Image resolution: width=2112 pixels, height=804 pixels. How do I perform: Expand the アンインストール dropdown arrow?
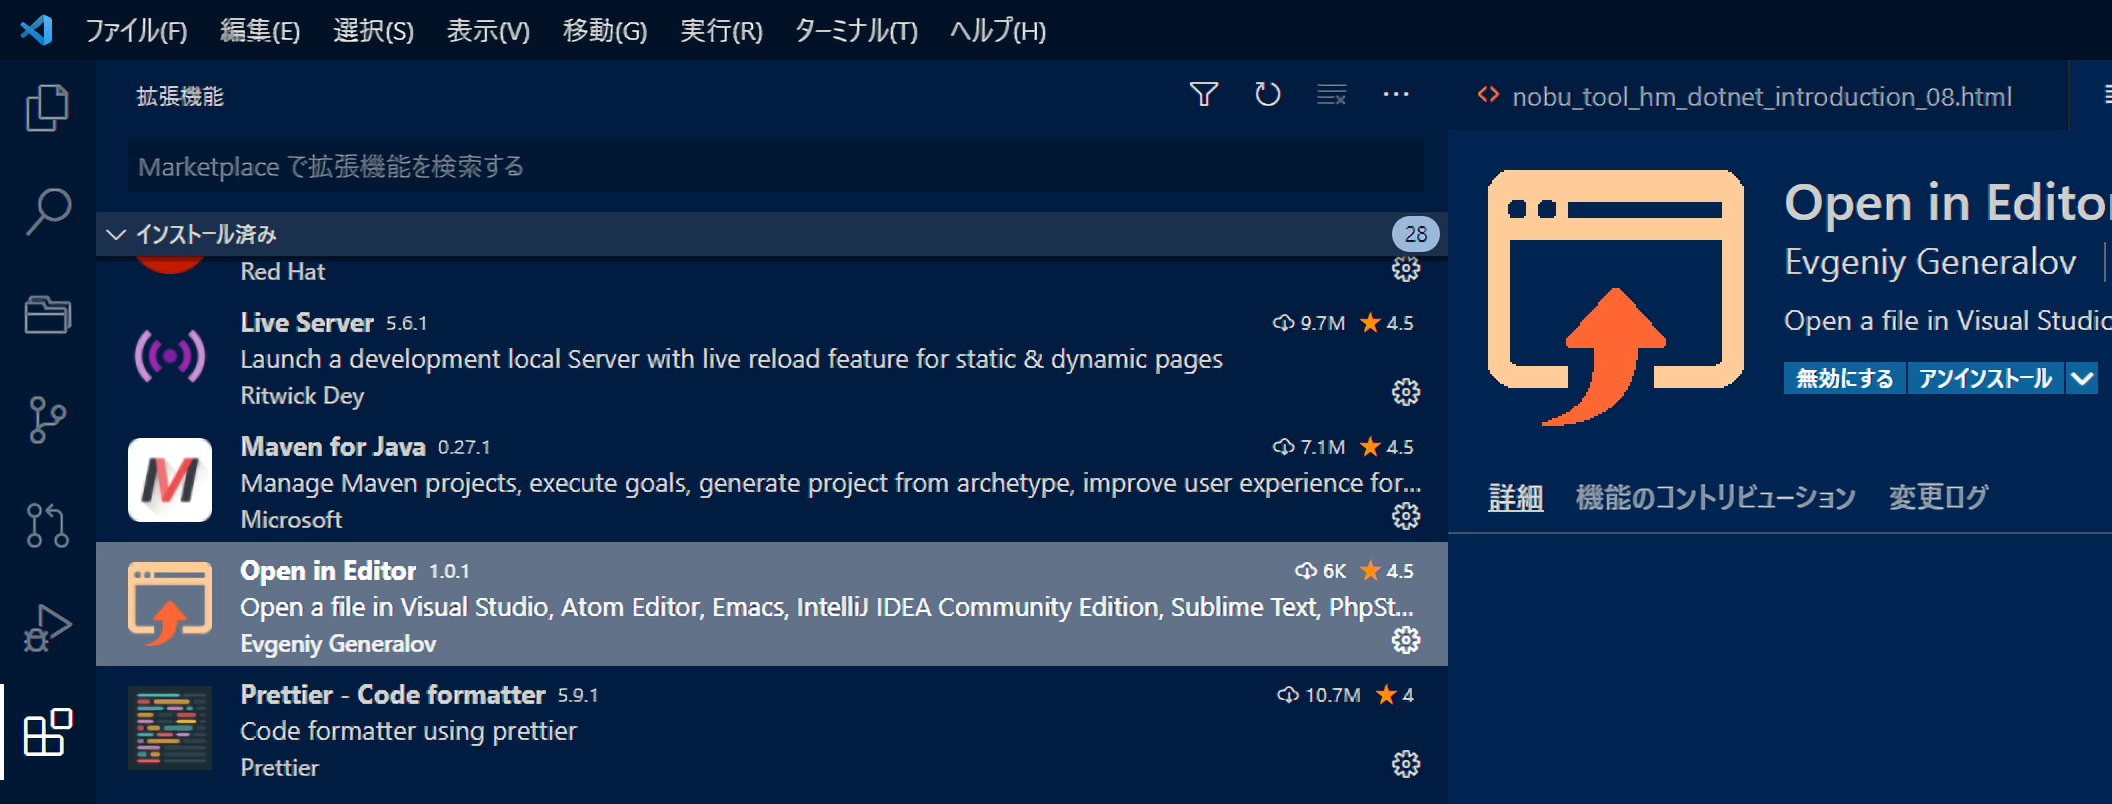pos(2082,379)
